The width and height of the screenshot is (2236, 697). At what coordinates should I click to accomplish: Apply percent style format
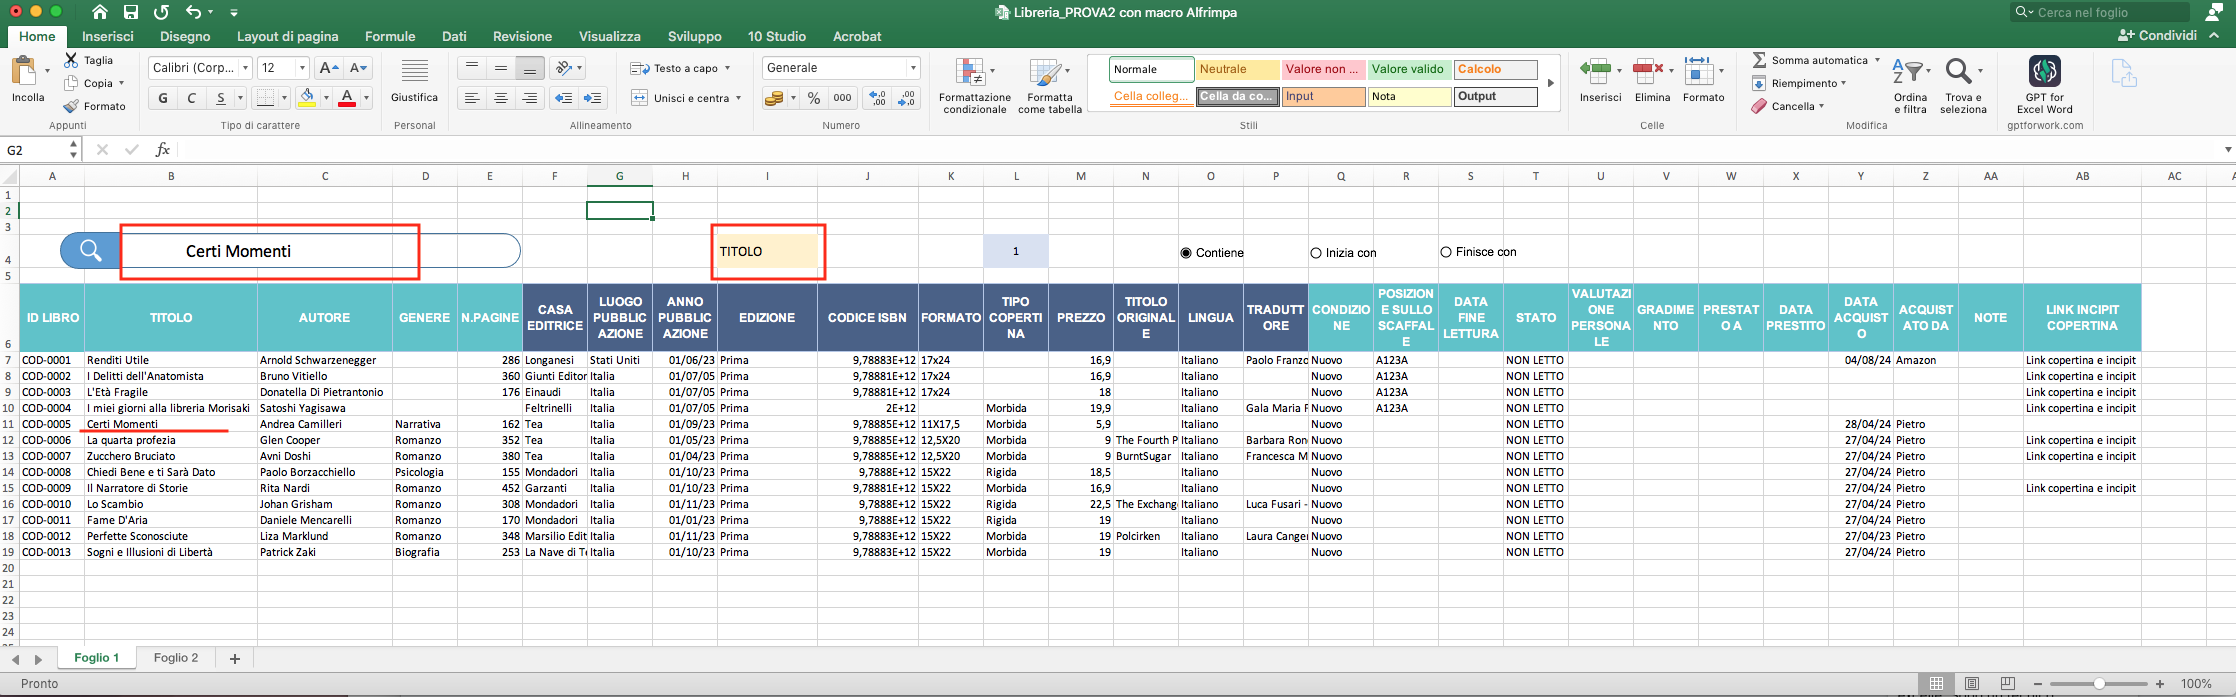814,98
